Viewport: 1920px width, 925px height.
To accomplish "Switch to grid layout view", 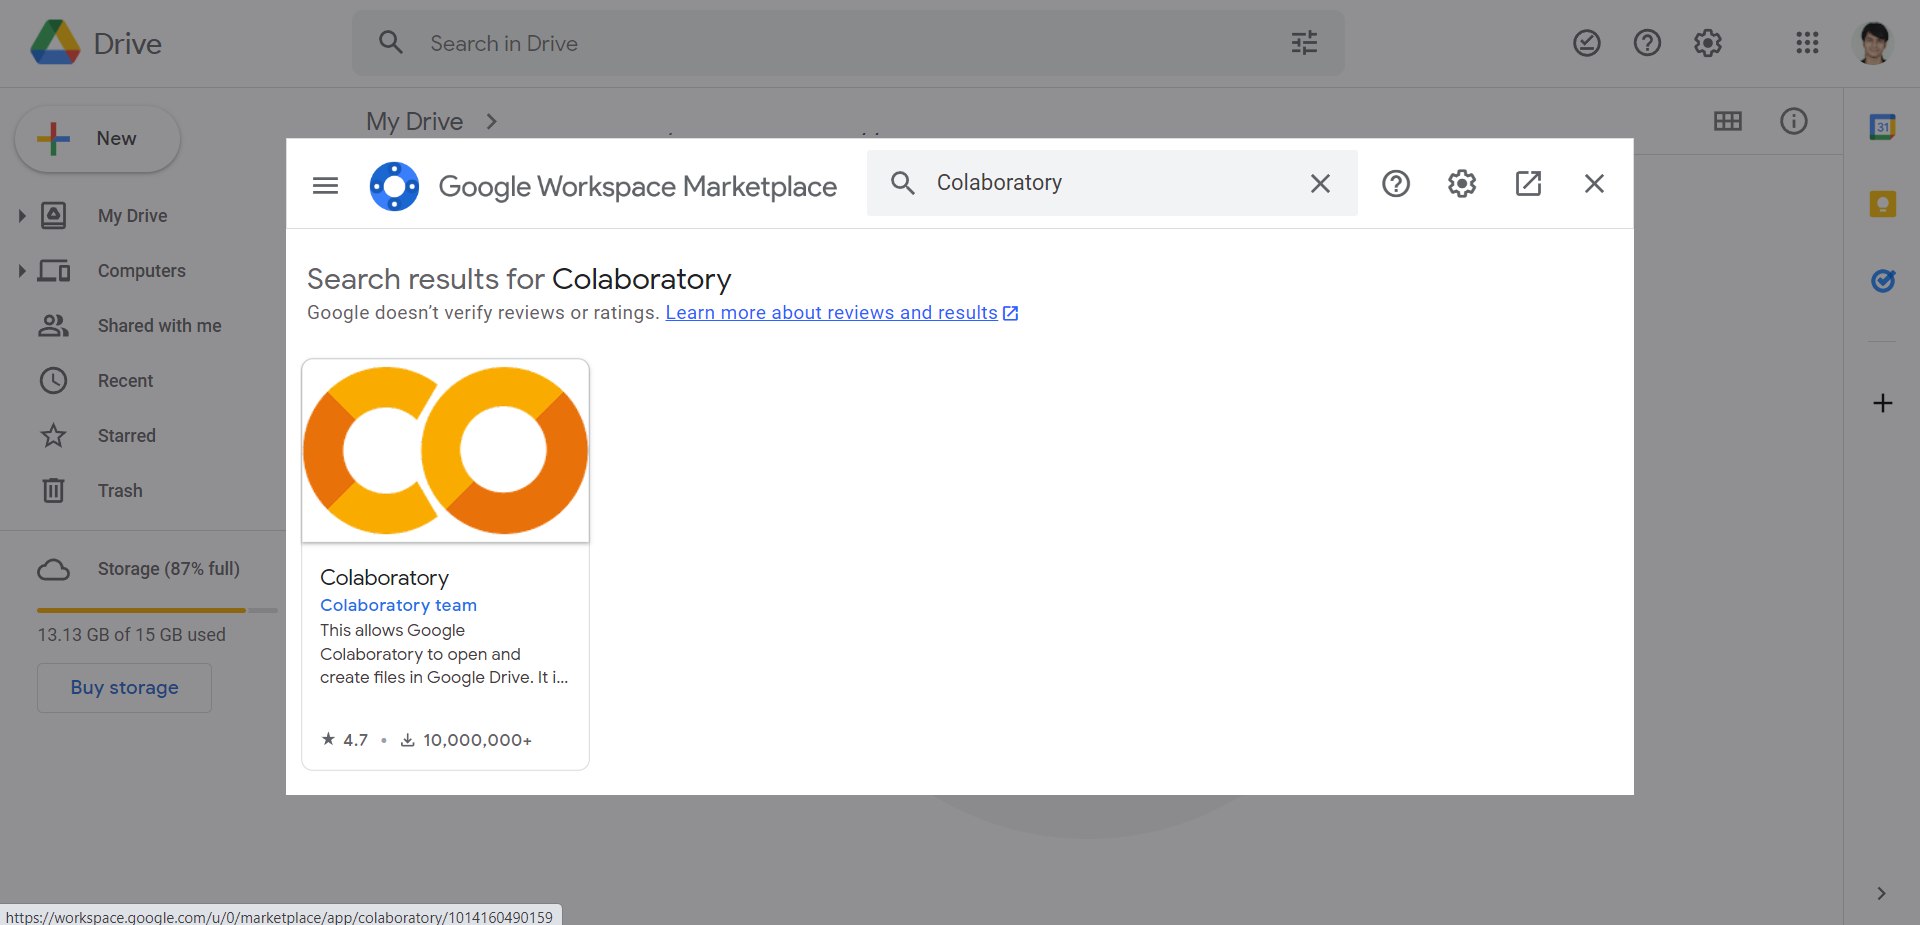I will pyautogui.click(x=1728, y=121).
